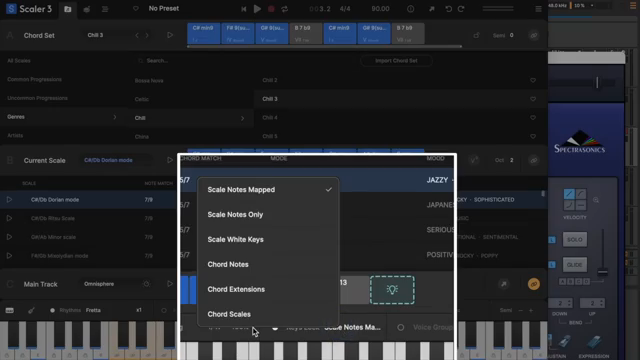640x360 pixels.
Task: Click the detach arrow icon in the header
Action: [431, 9]
